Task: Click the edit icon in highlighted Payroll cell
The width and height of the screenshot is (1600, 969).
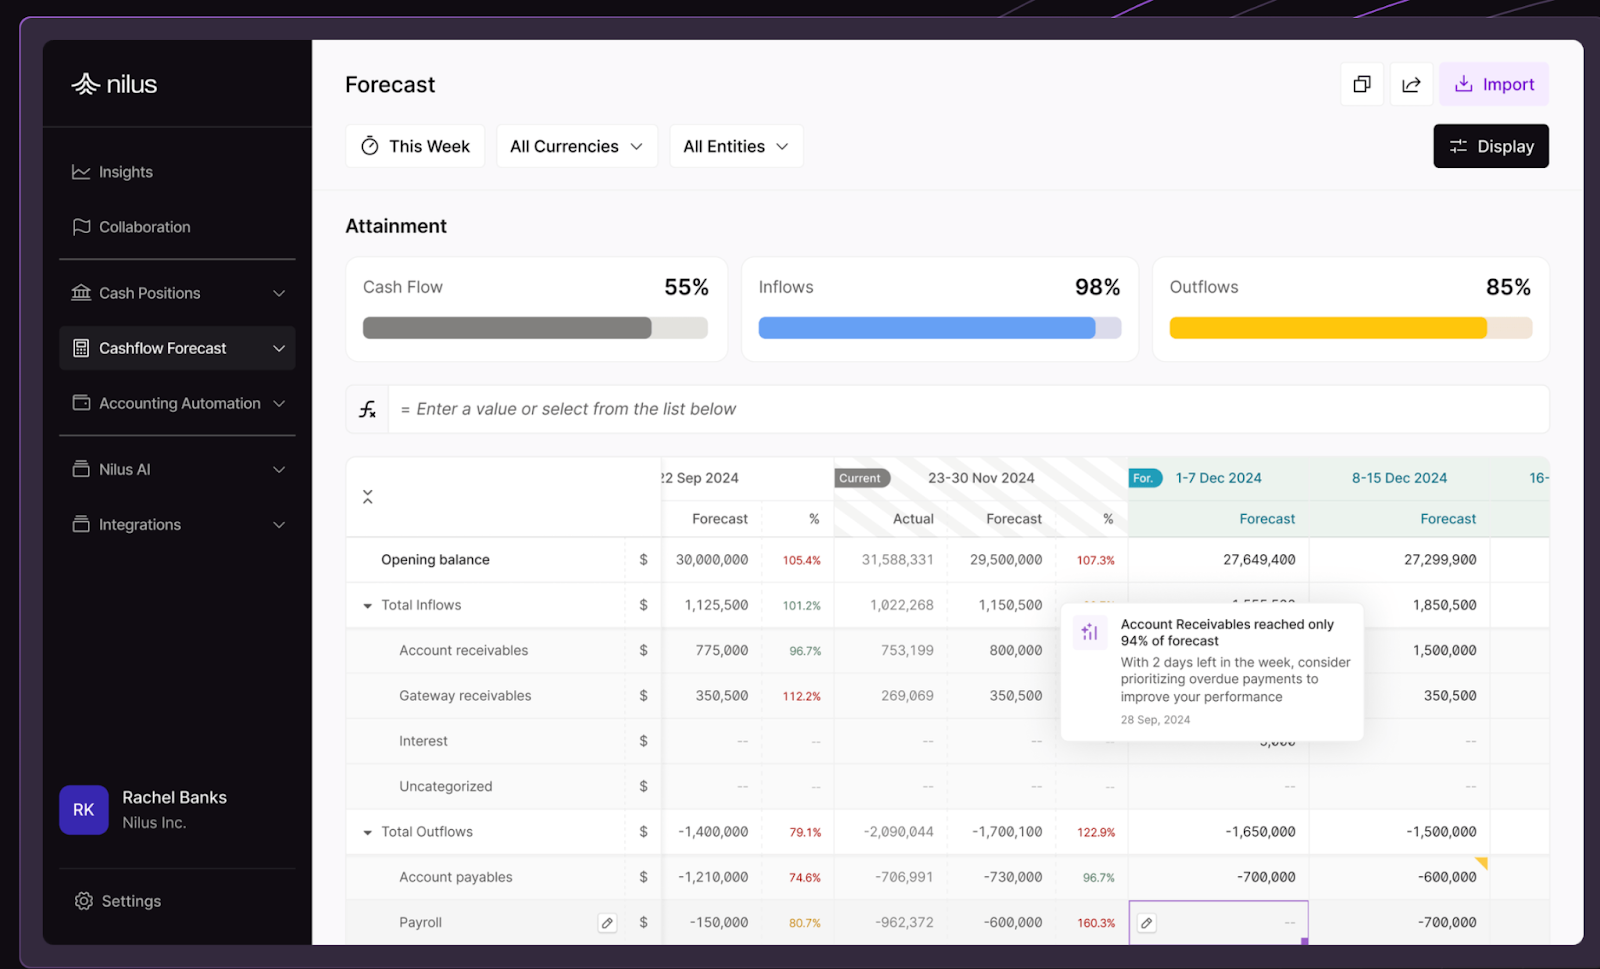Action: pos(1147,923)
